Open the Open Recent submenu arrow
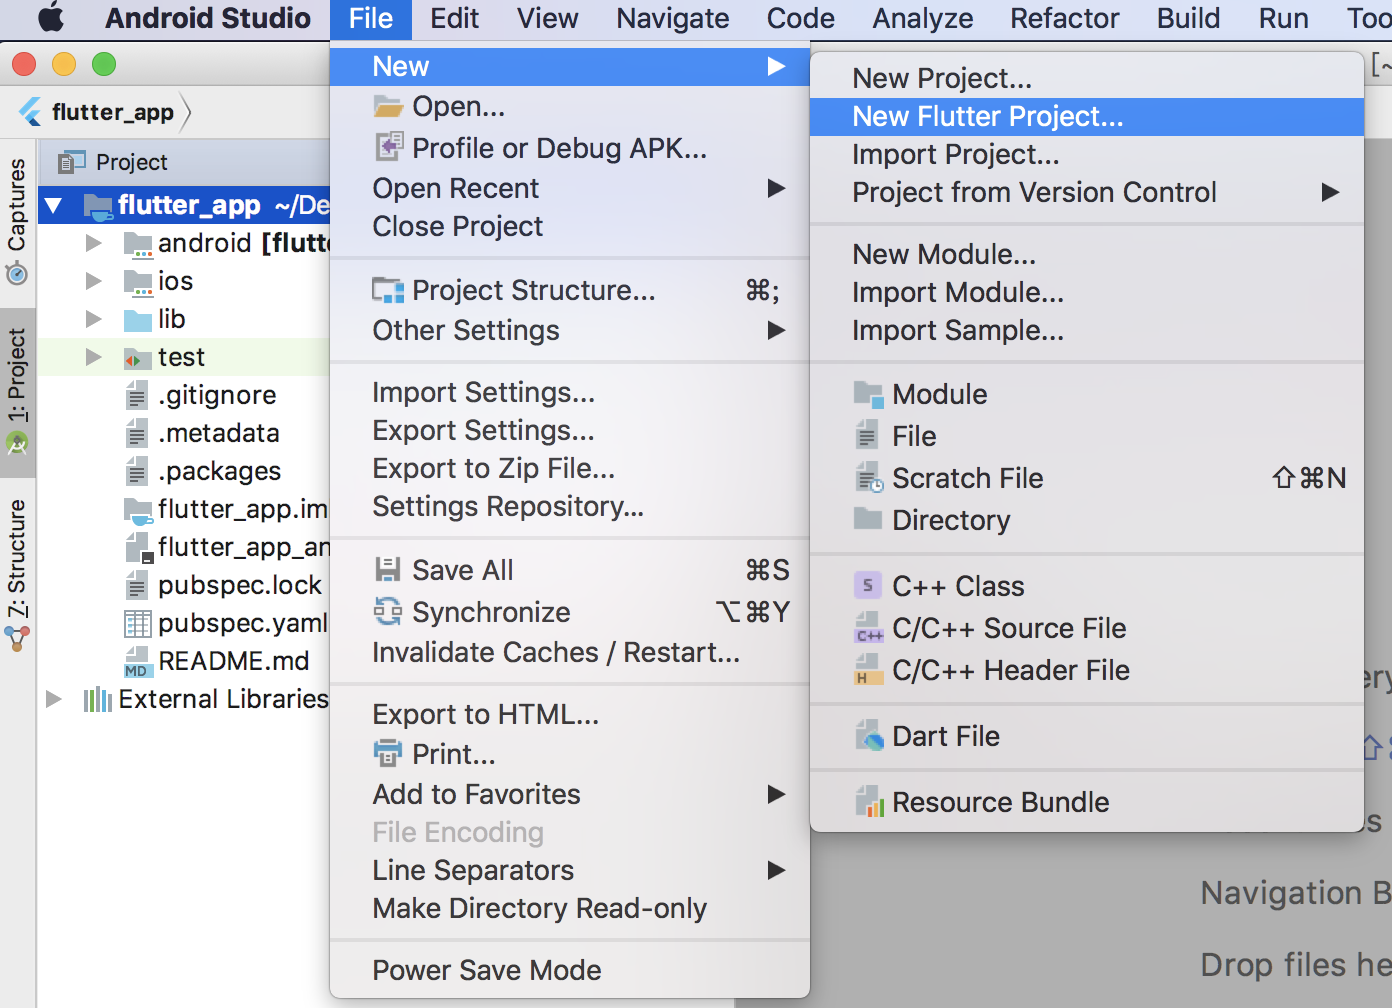Screen dimensions: 1392x1008 (776, 188)
